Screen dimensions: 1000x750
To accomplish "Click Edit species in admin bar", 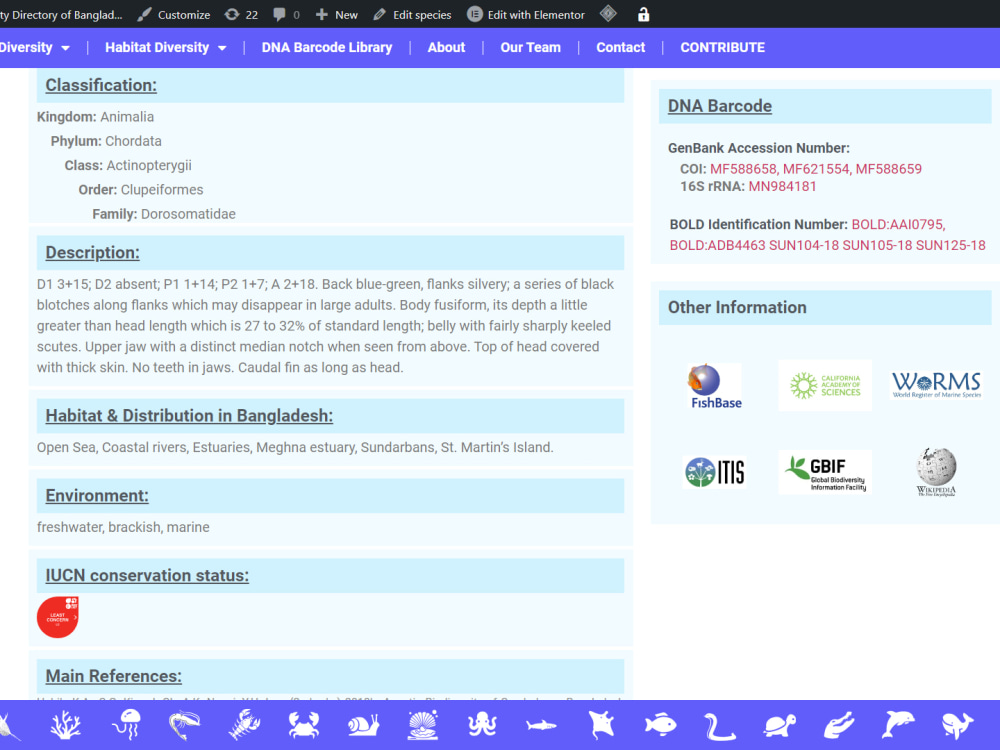I will 412,14.
